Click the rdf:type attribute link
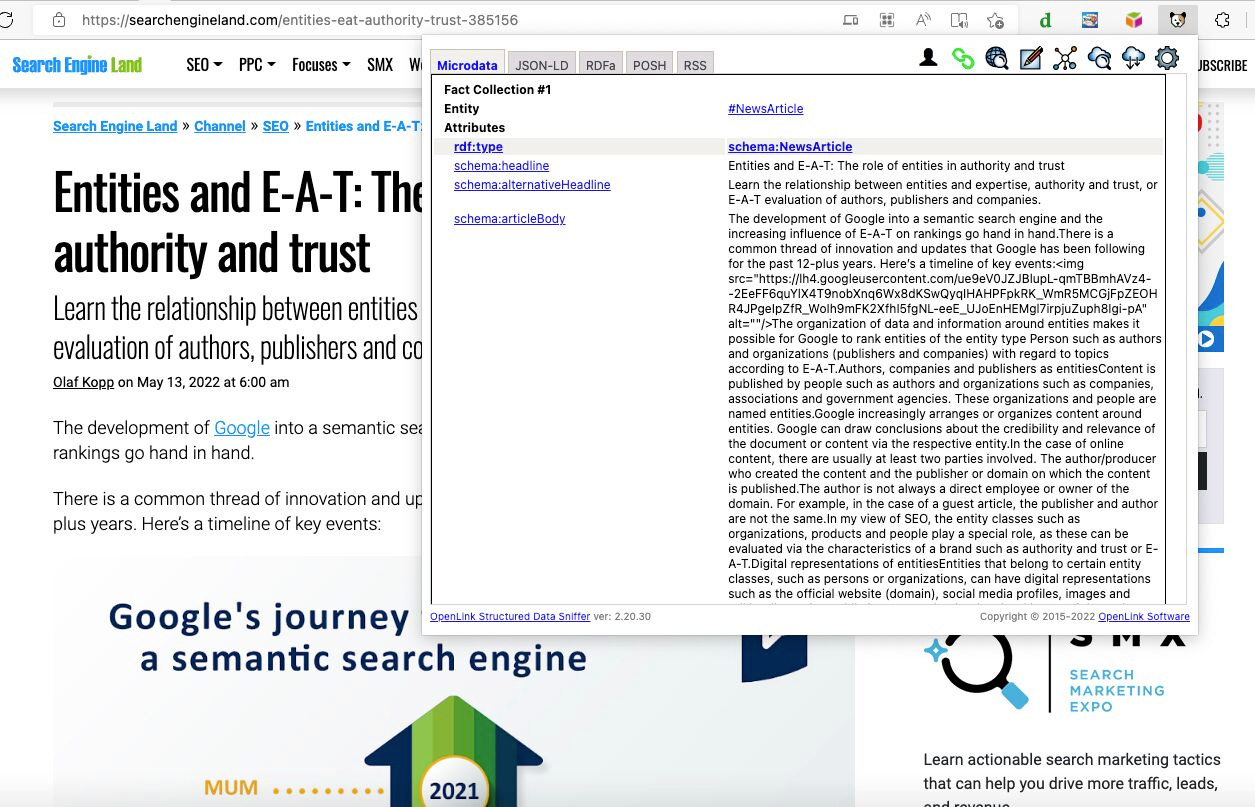 pos(478,147)
